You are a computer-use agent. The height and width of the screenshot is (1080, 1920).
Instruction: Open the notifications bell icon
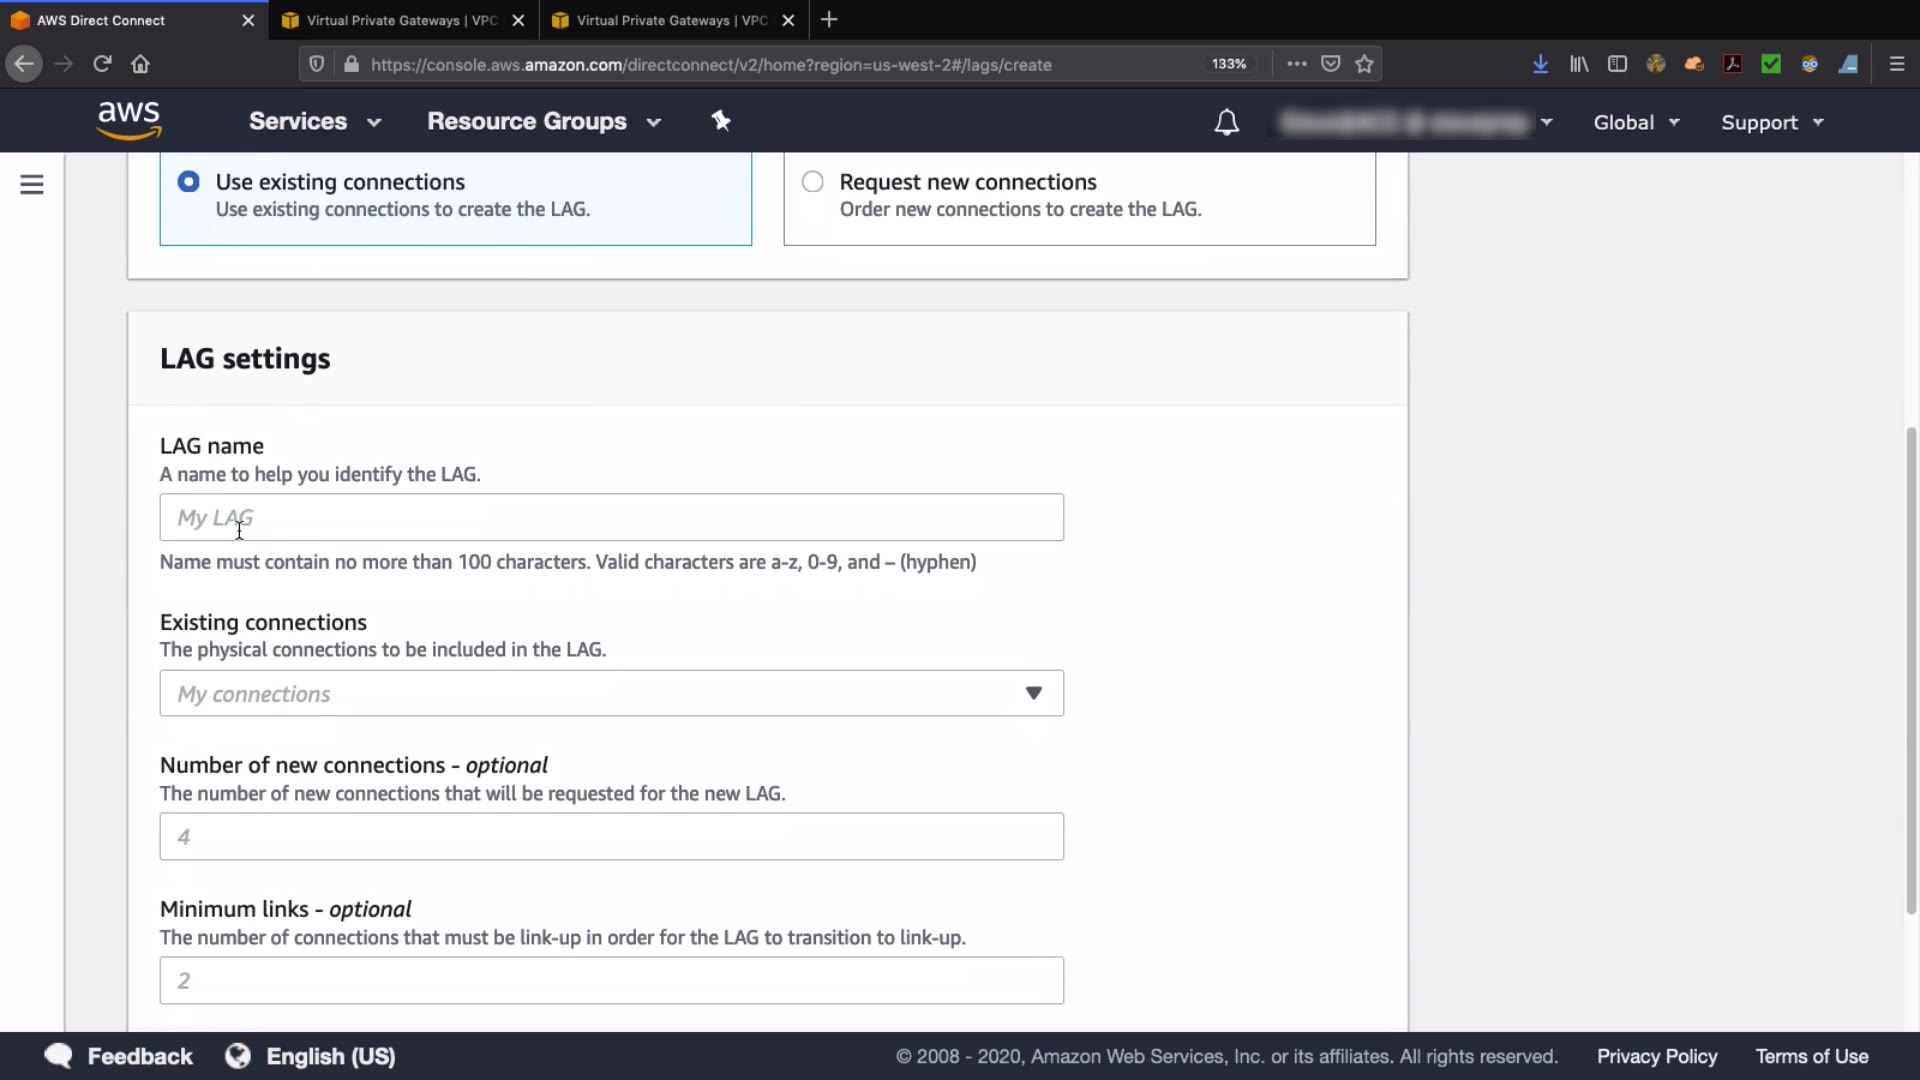pyautogui.click(x=1226, y=122)
